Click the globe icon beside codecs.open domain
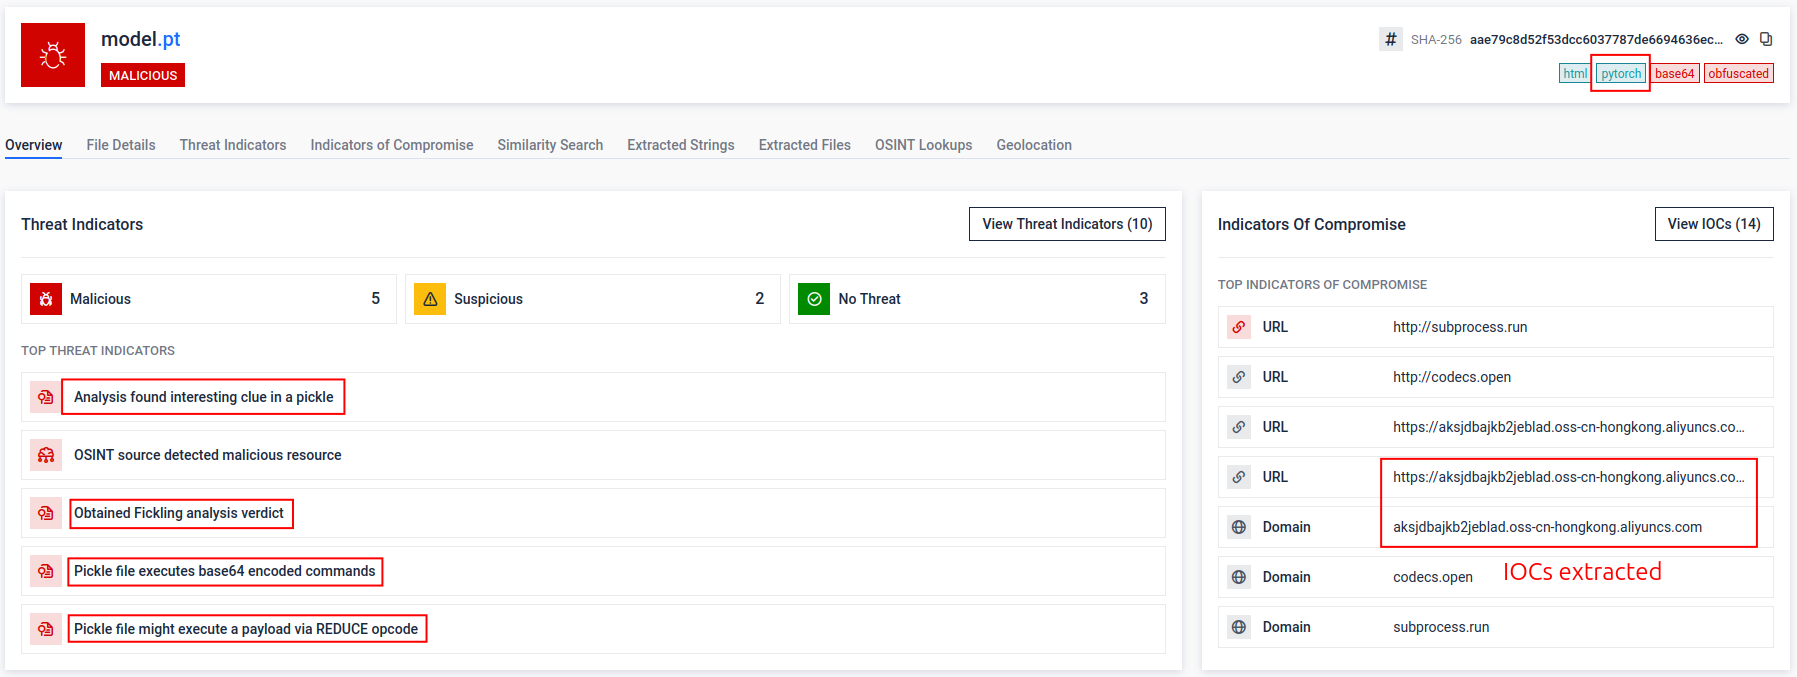This screenshot has height=677, width=1797. (1239, 577)
